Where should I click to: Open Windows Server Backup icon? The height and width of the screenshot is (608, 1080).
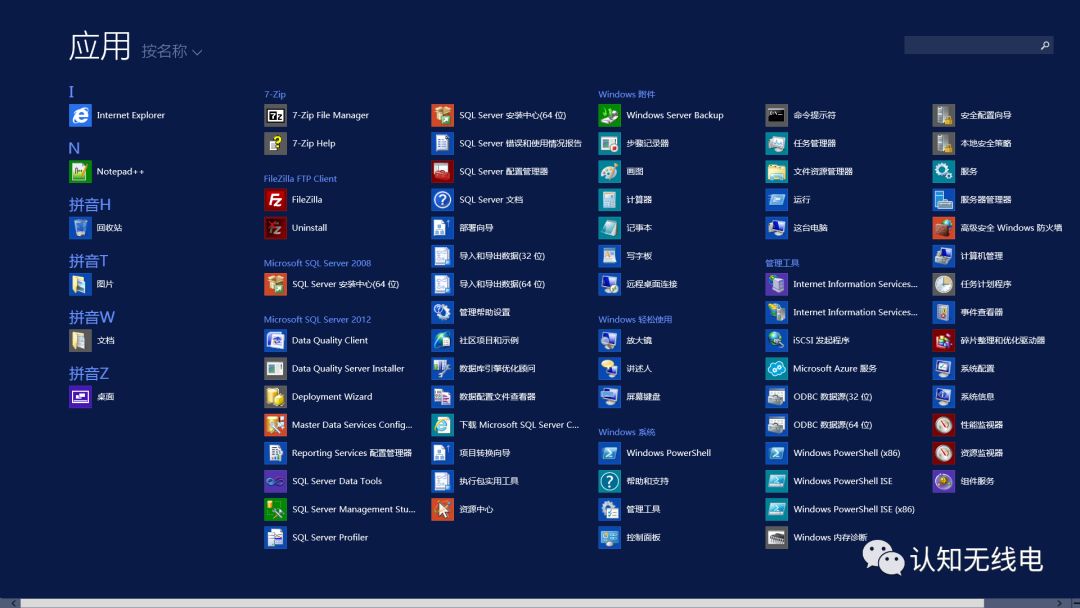(610, 115)
